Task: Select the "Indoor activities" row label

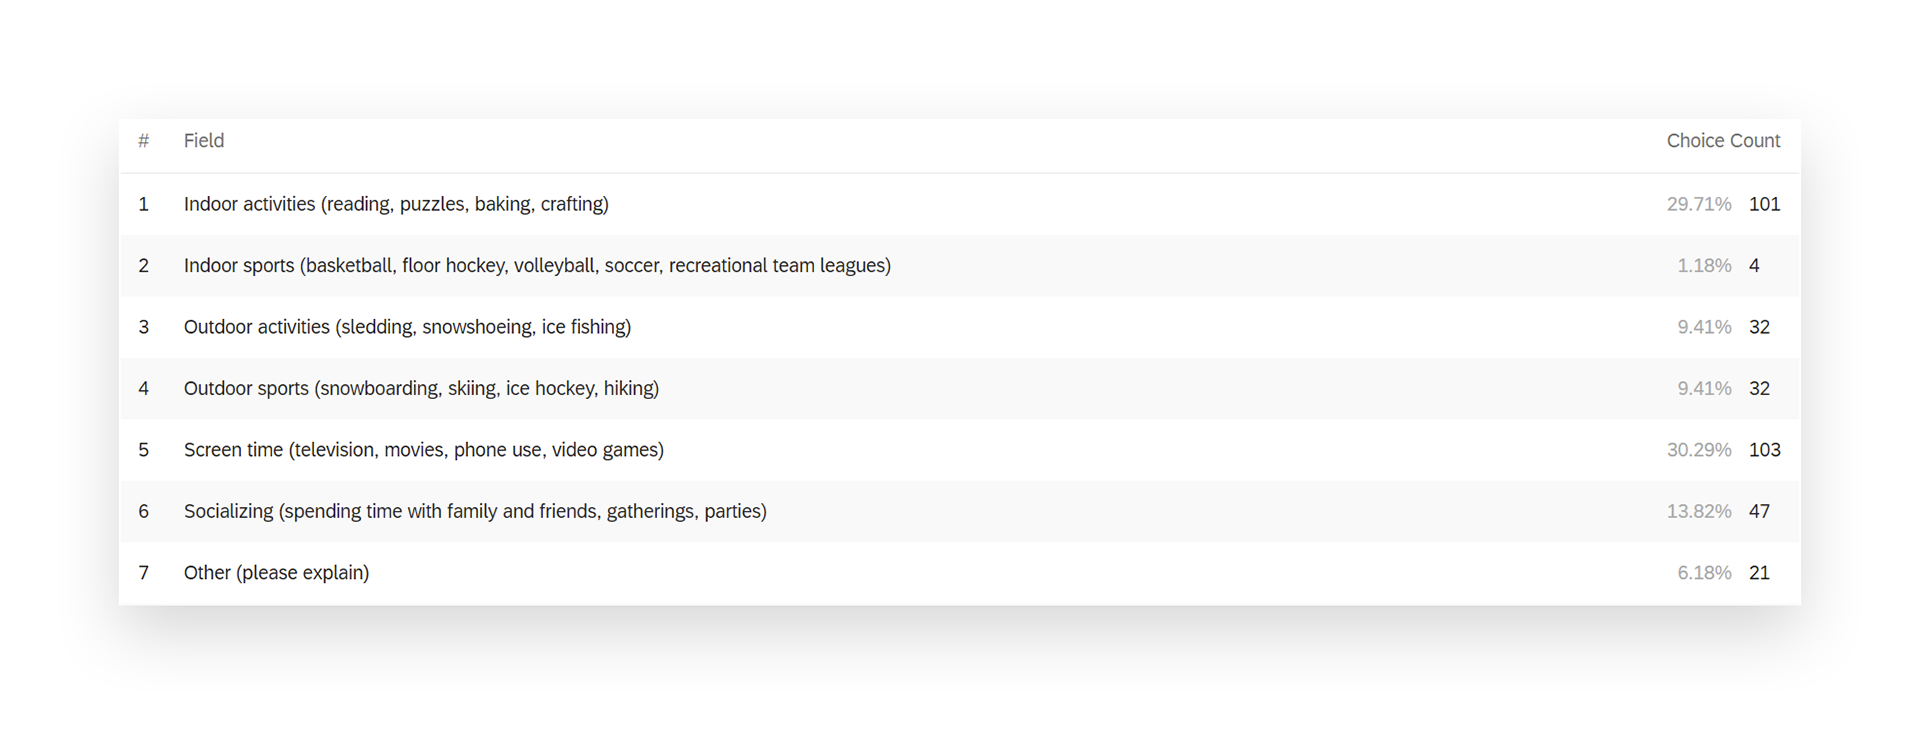Action: [x=396, y=204]
